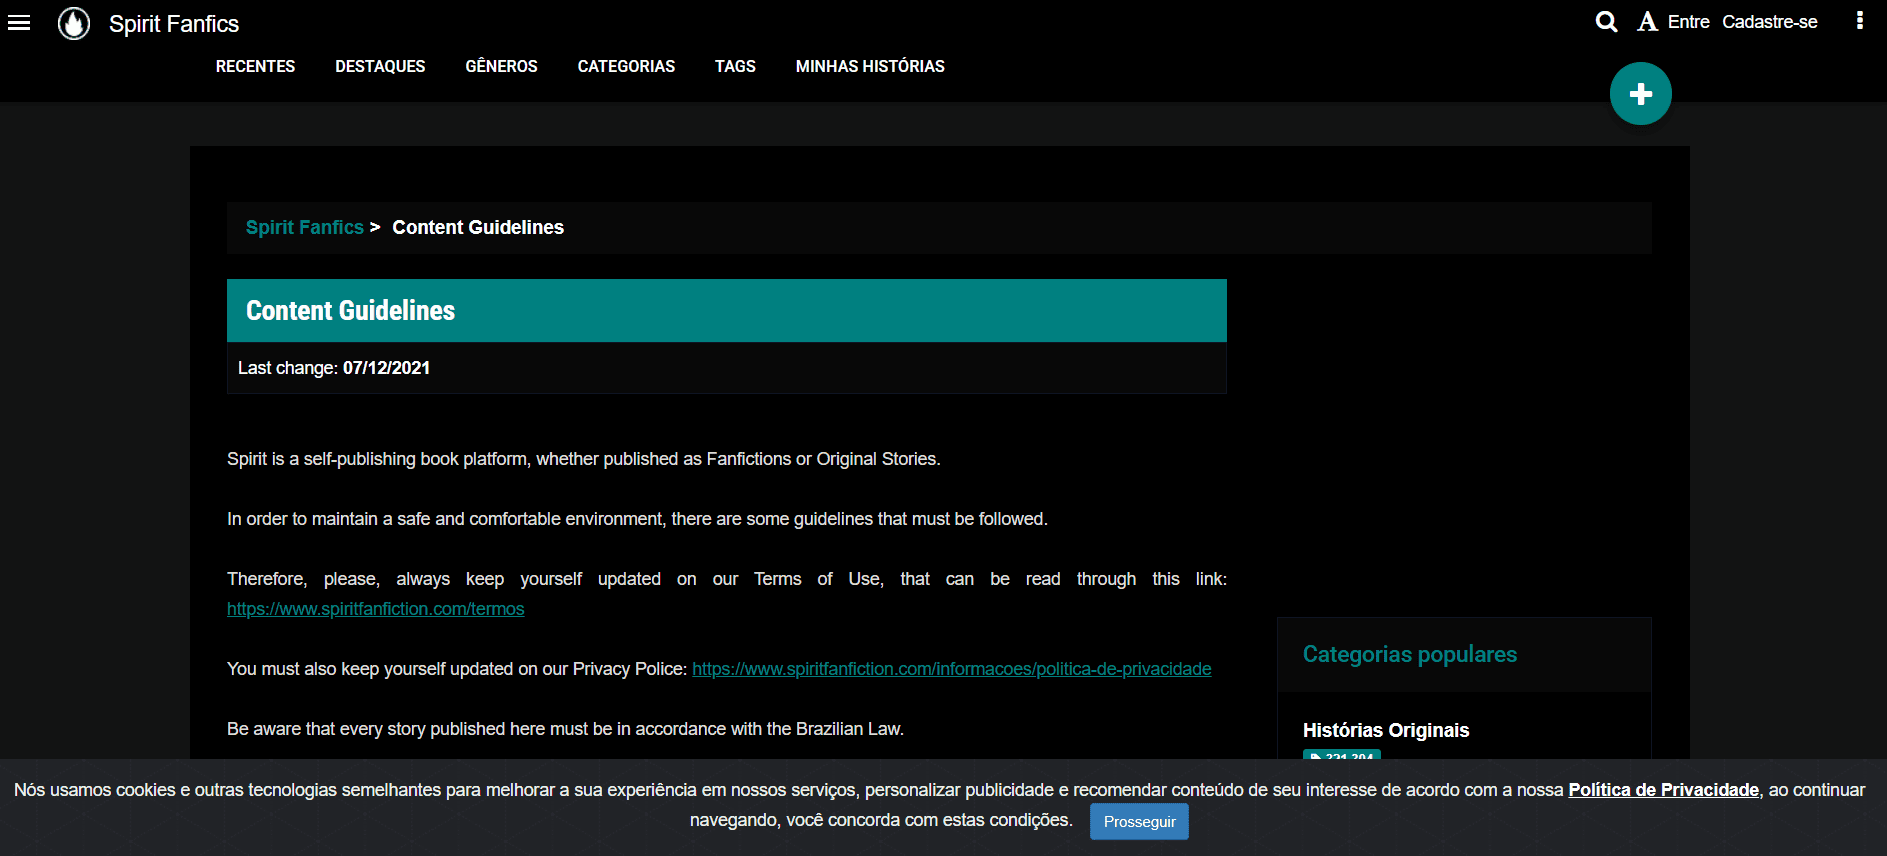Open the politica-de-privacidade URL link
The image size is (1887, 856).
[951, 669]
